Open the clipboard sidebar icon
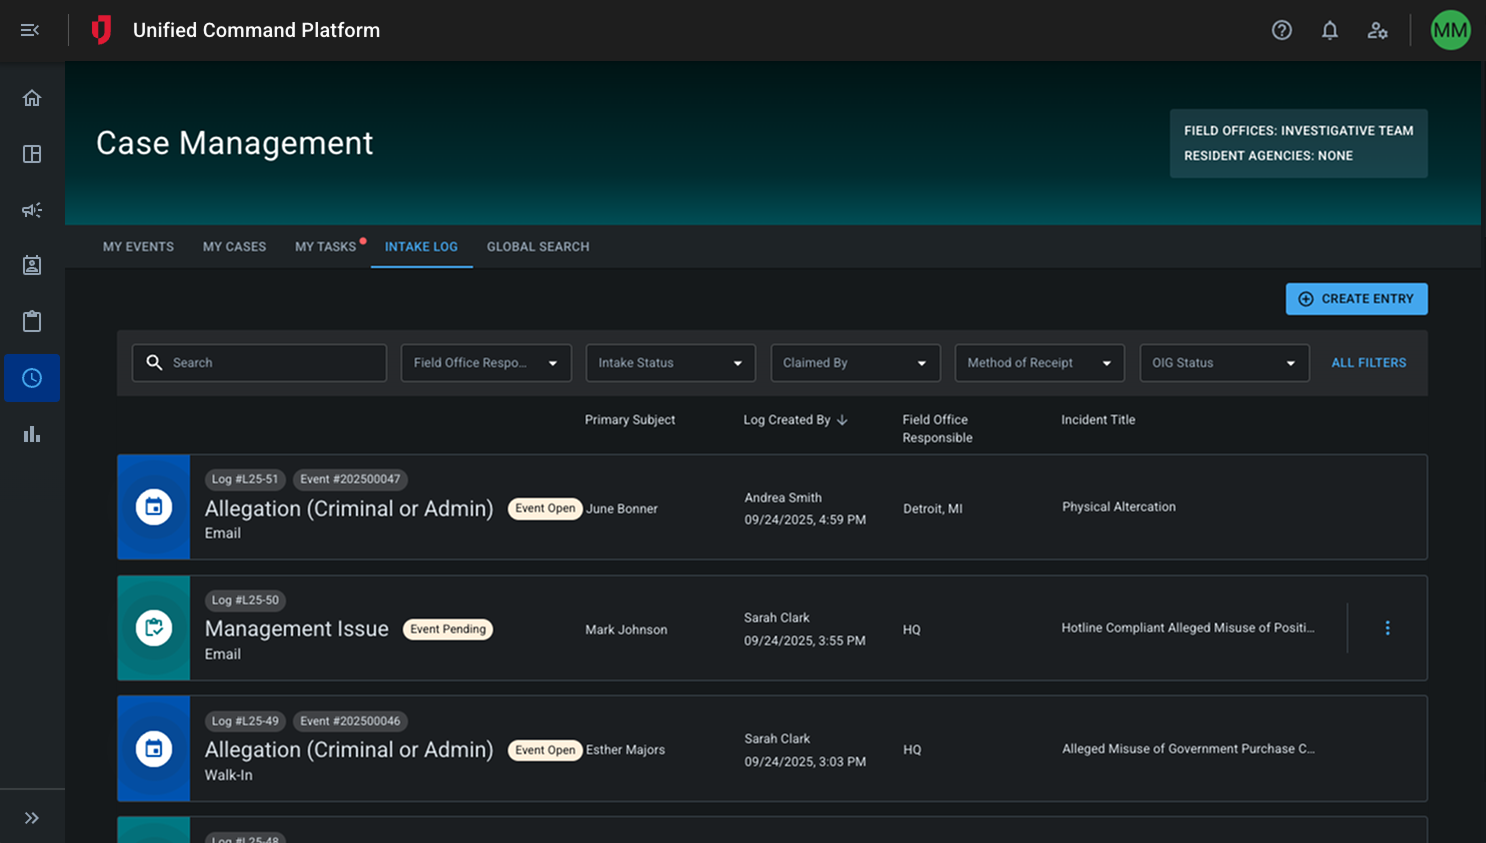The image size is (1486, 843). tap(32, 321)
